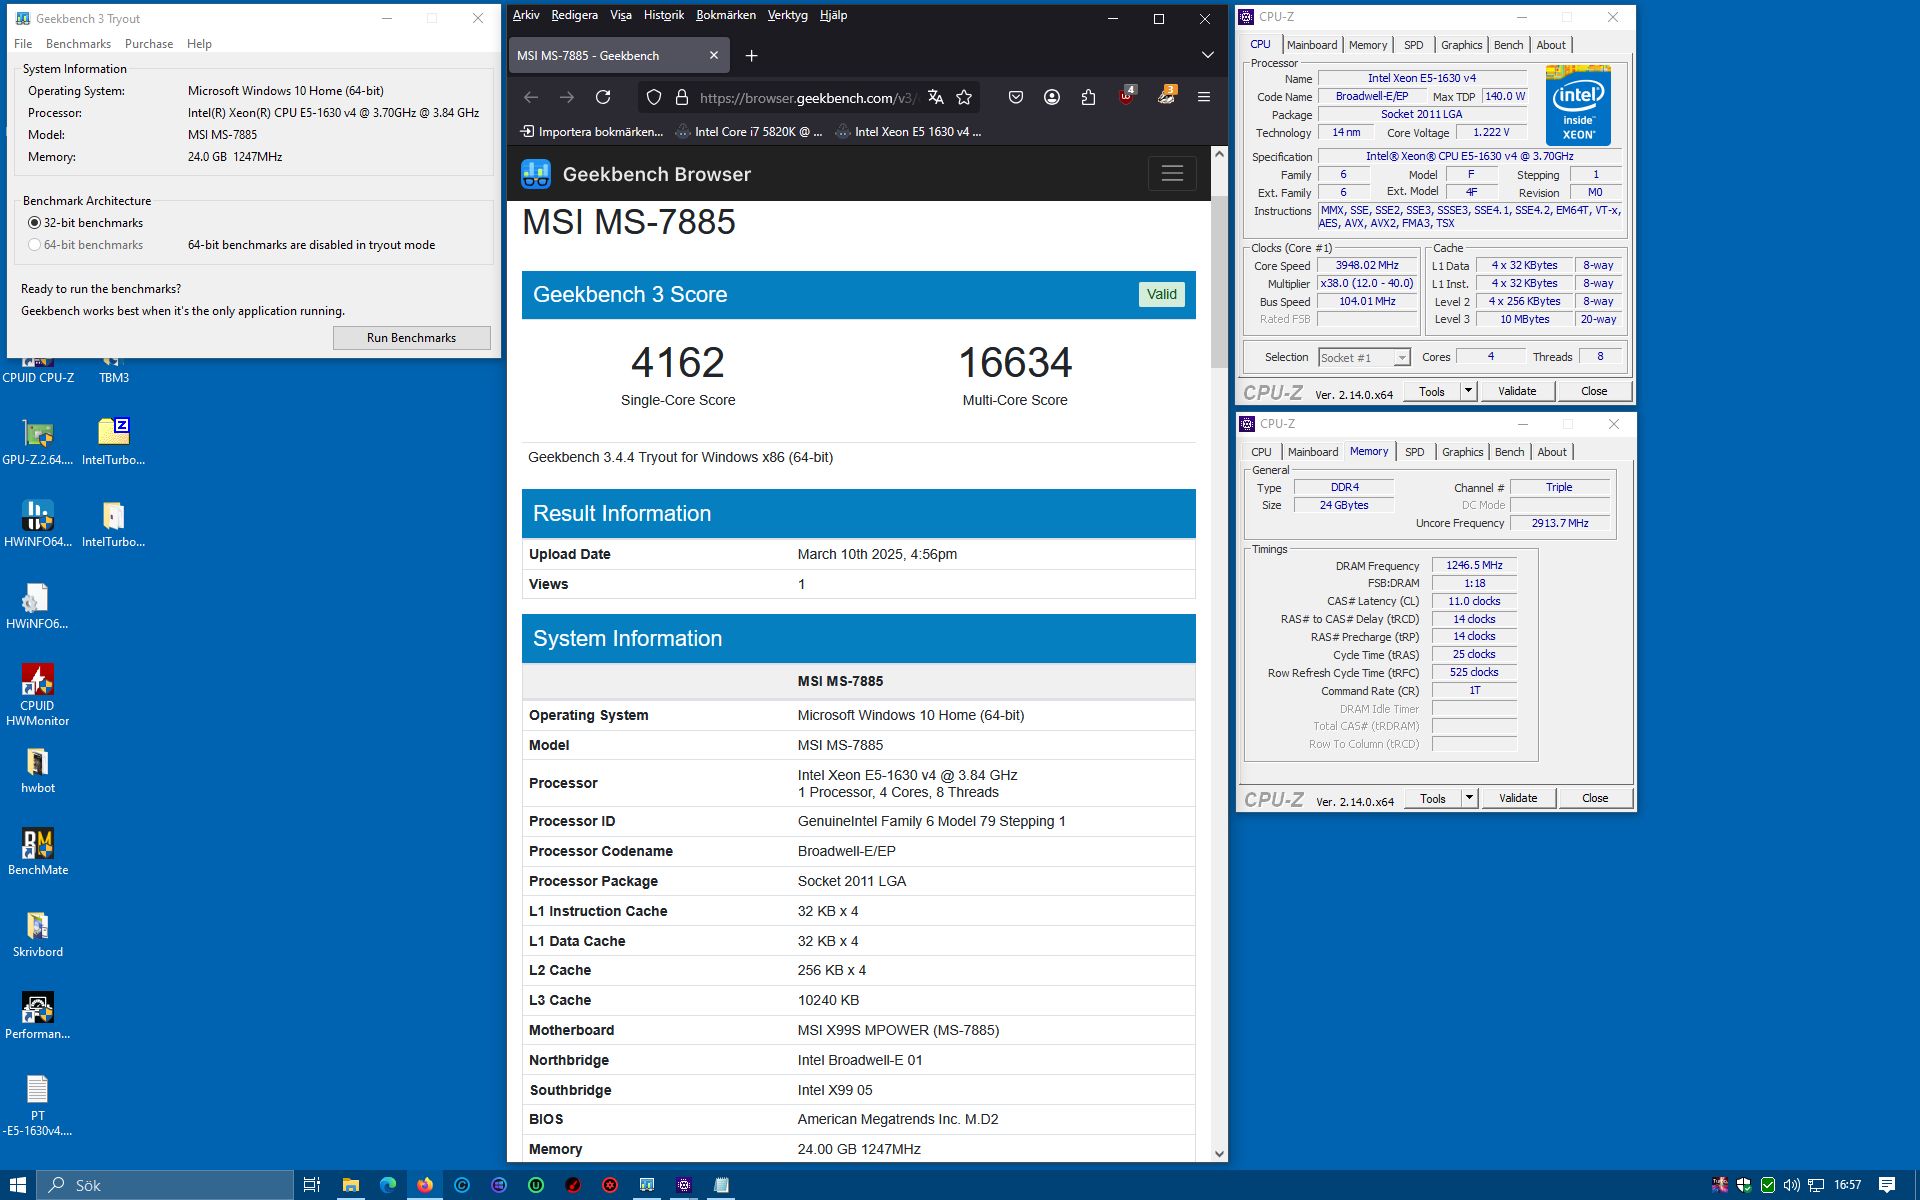The width and height of the screenshot is (1920, 1200).
Task: Open the Intel Xeon E5 1630 v4 bookmark
Action: [x=908, y=131]
